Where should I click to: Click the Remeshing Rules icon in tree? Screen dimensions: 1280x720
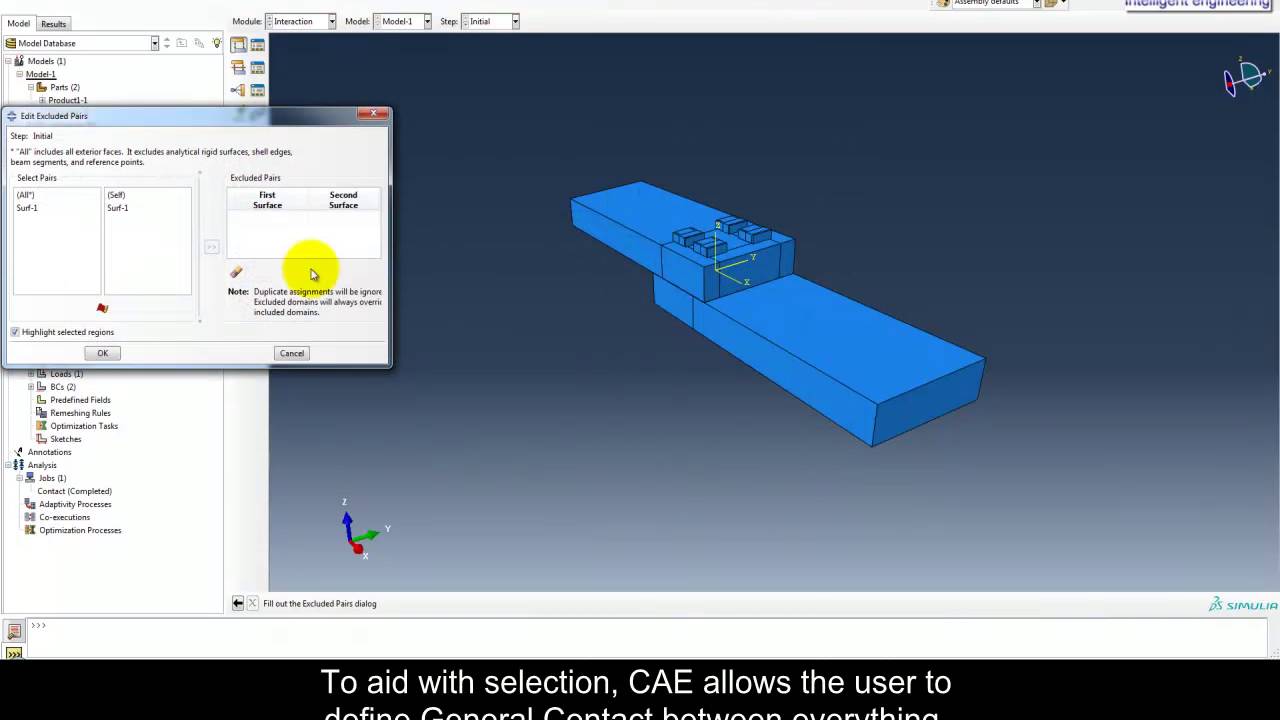tap(42, 413)
